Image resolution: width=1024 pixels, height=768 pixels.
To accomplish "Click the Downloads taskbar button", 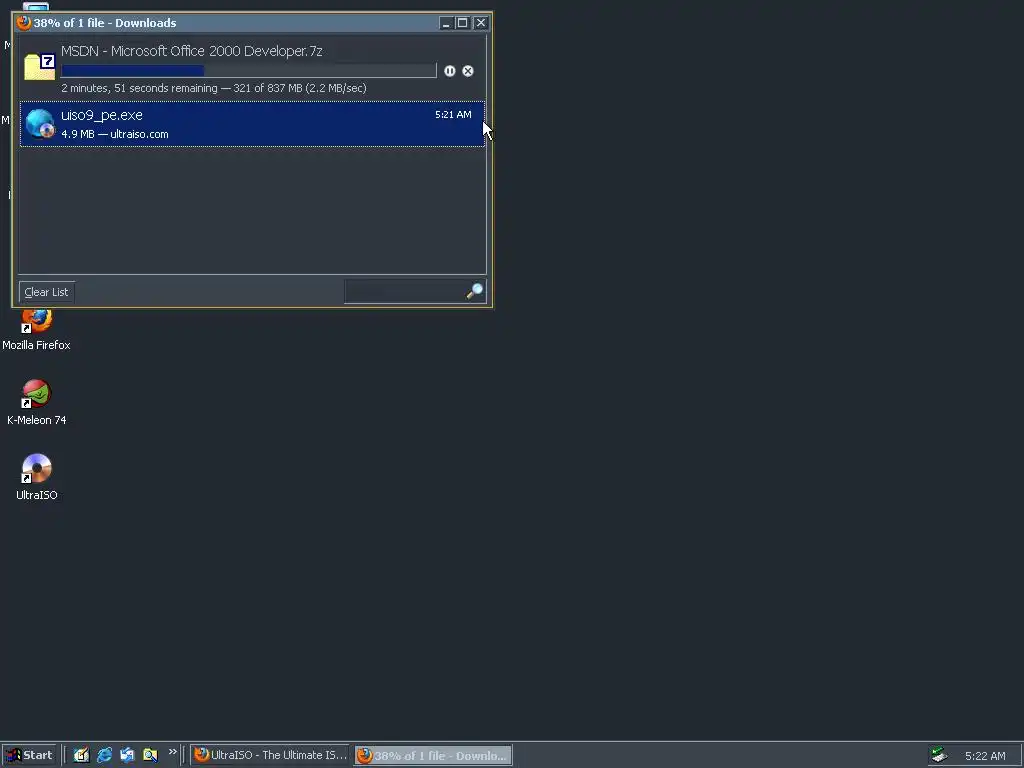I will (433, 755).
